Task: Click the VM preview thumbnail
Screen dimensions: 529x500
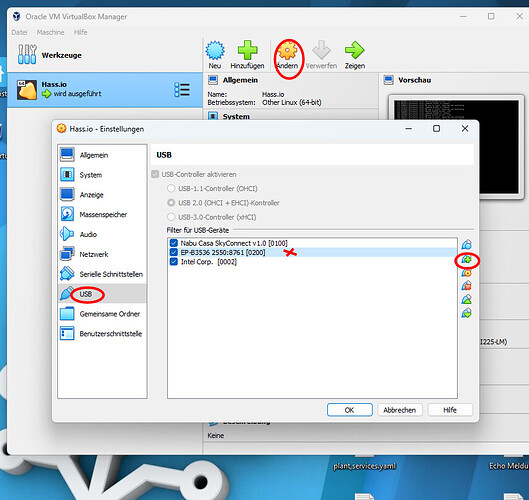Action: pos(456,147)
